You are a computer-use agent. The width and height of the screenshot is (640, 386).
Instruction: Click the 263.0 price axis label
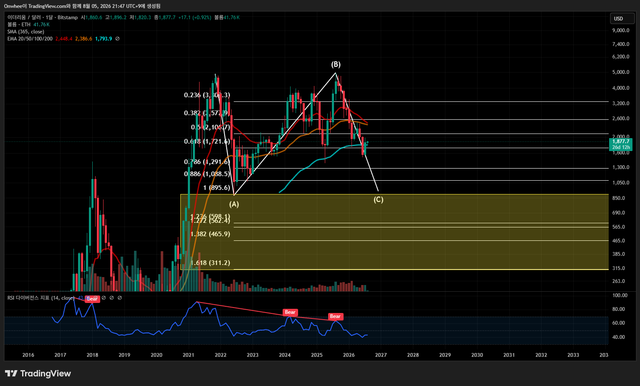click(x=618, y=281)
